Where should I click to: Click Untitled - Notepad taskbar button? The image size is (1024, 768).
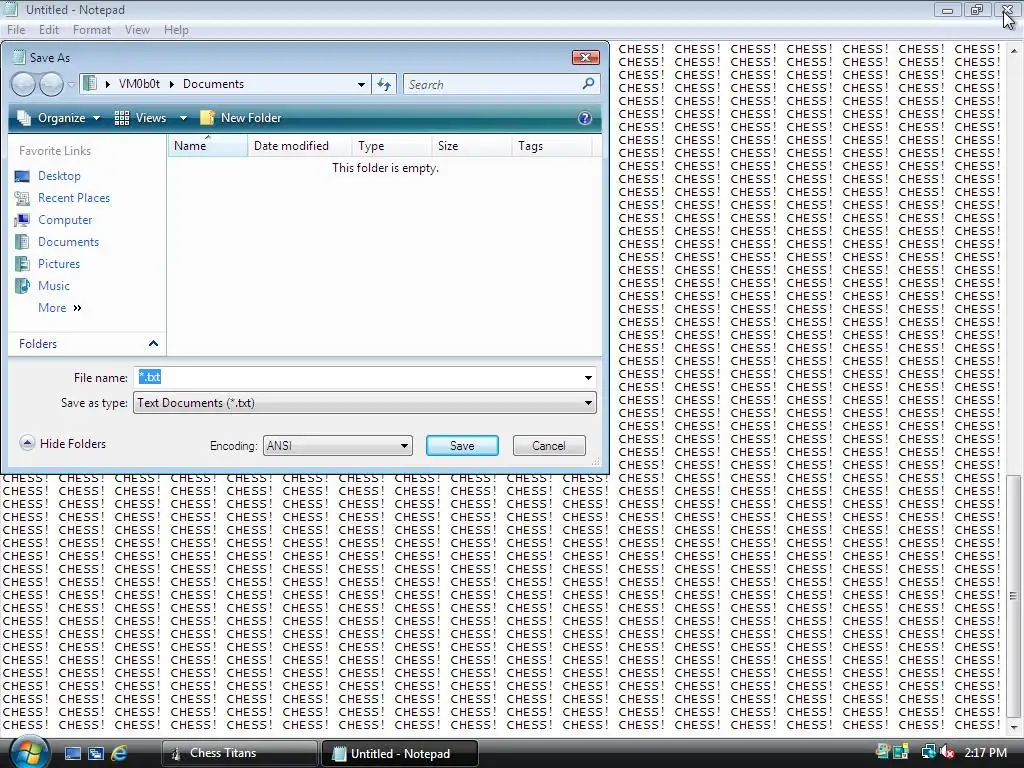point(400,753)
